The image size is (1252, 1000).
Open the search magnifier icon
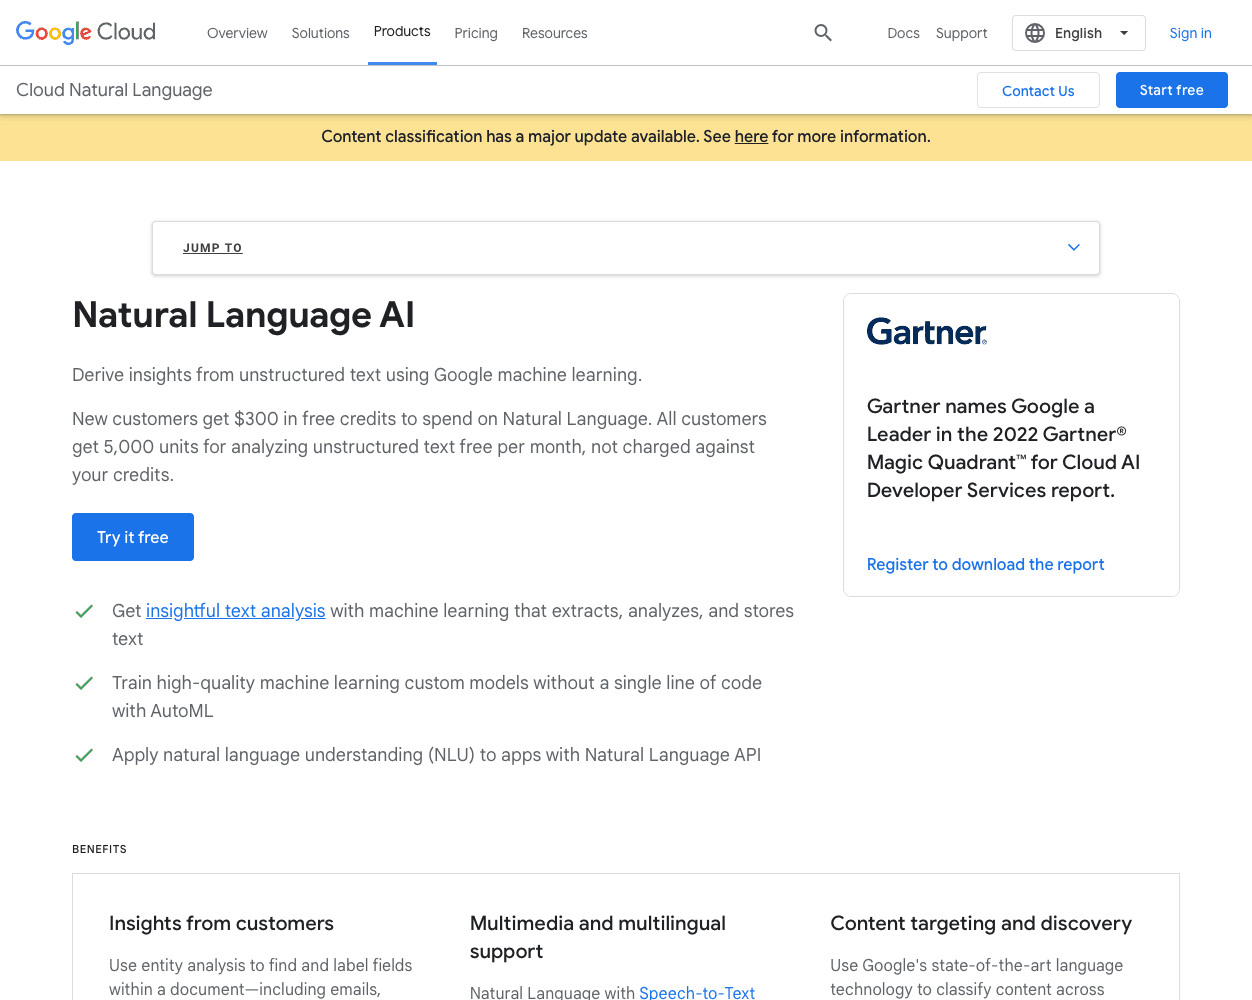click(823, 33)
